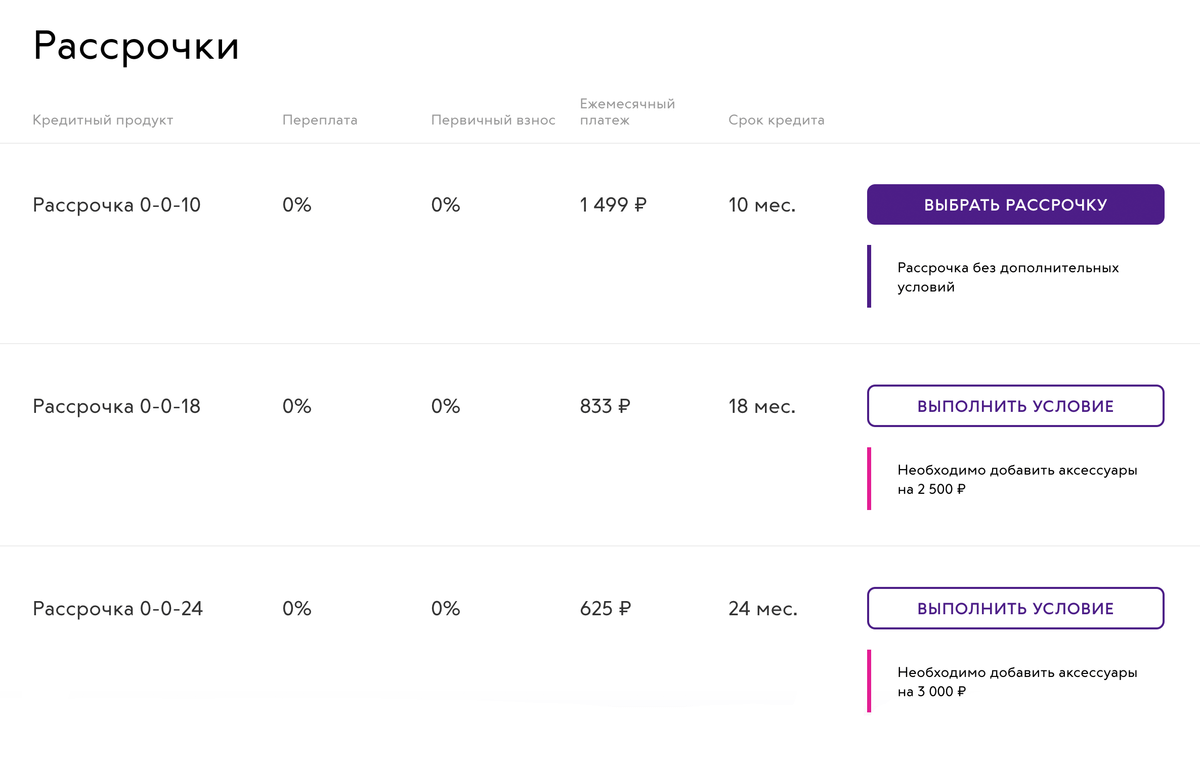Click ВЫПОЛНИТЬ УСЛОВИЕ for Рассрочка 0-0-24

click(1015, 608)
